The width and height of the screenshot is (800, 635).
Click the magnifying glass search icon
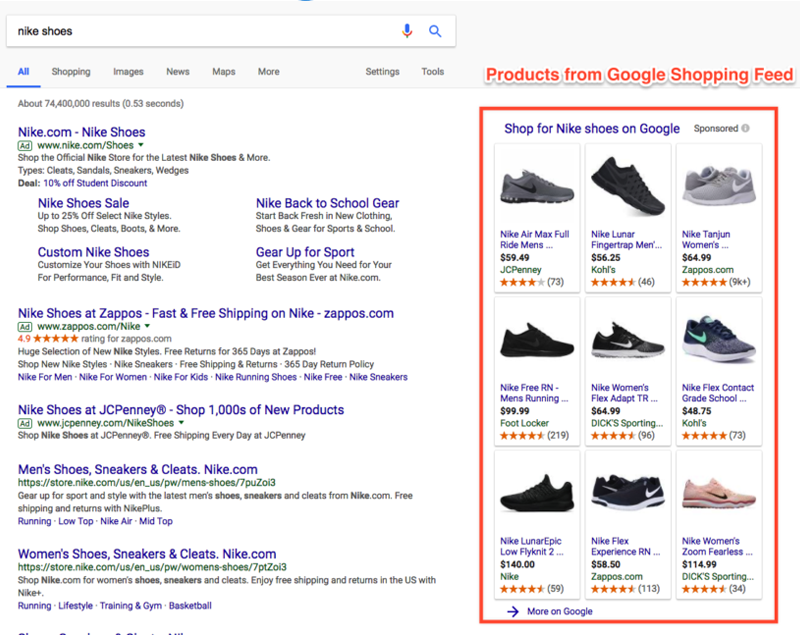pos(435,31)
